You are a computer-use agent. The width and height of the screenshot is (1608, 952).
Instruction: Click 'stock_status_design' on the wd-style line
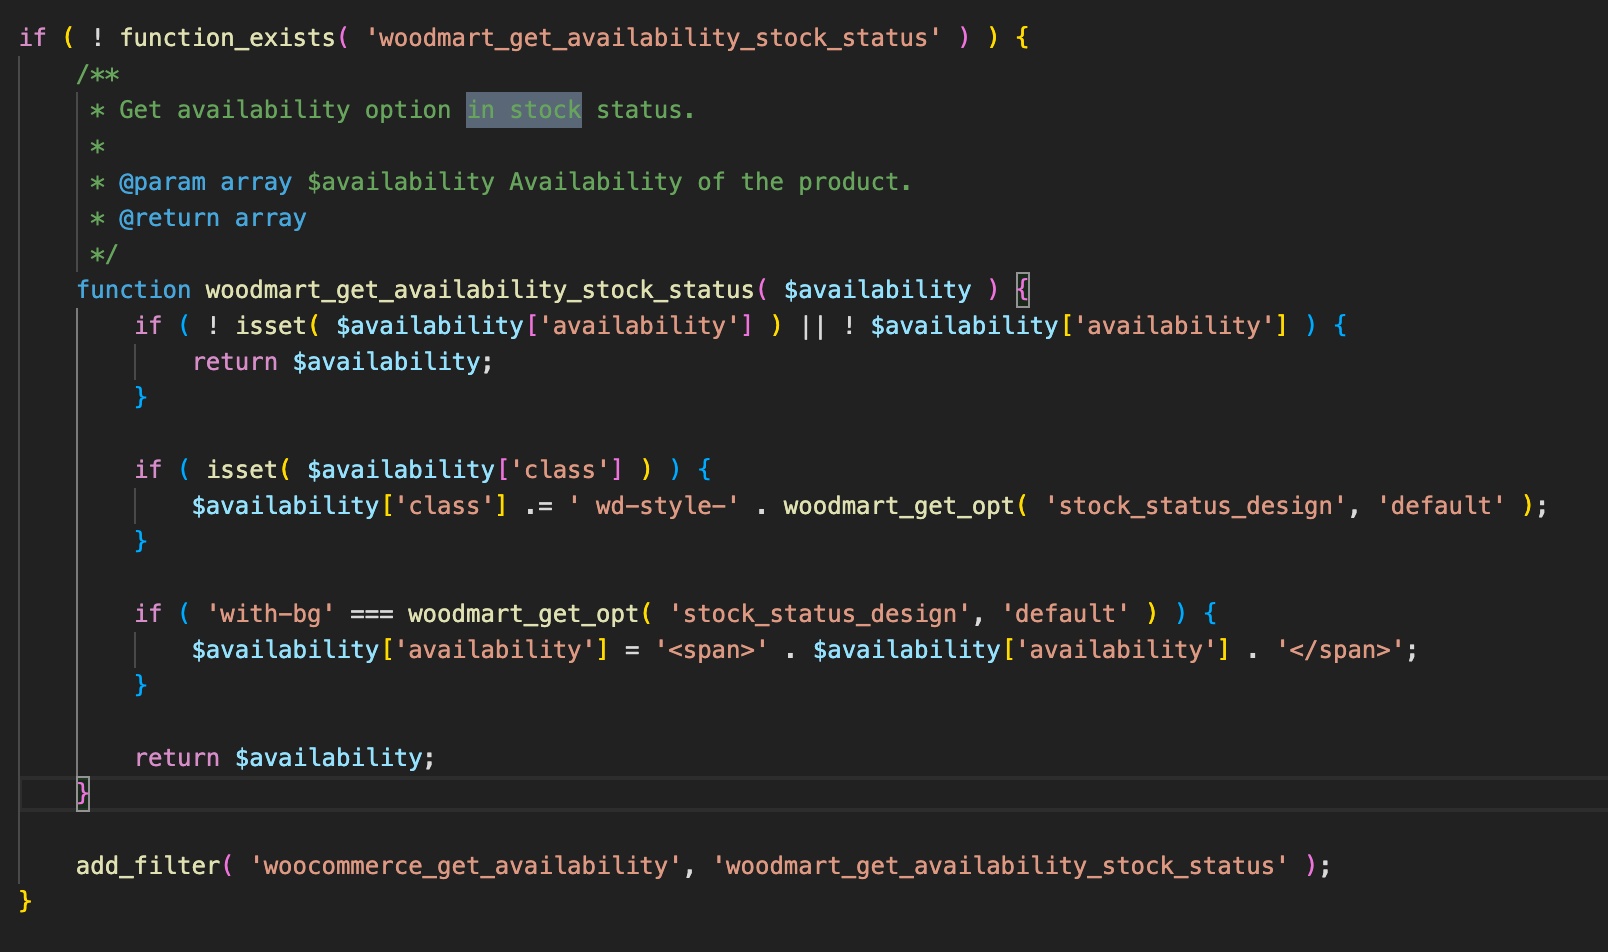1196,506
